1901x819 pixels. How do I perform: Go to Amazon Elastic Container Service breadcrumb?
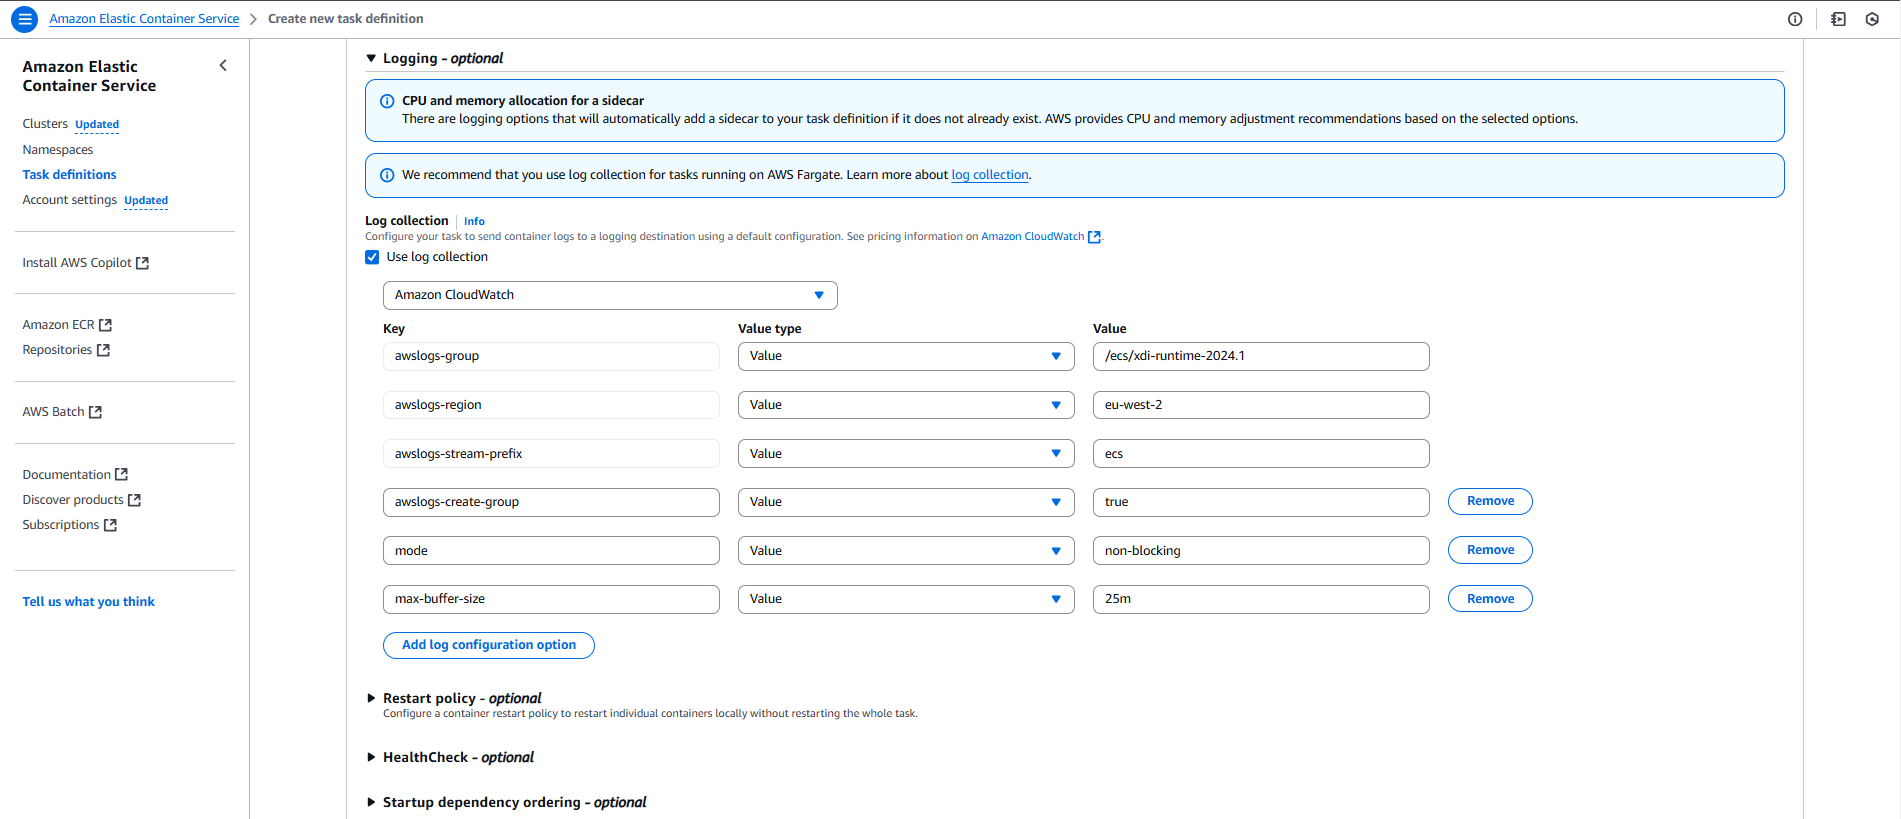click(144, 19)
